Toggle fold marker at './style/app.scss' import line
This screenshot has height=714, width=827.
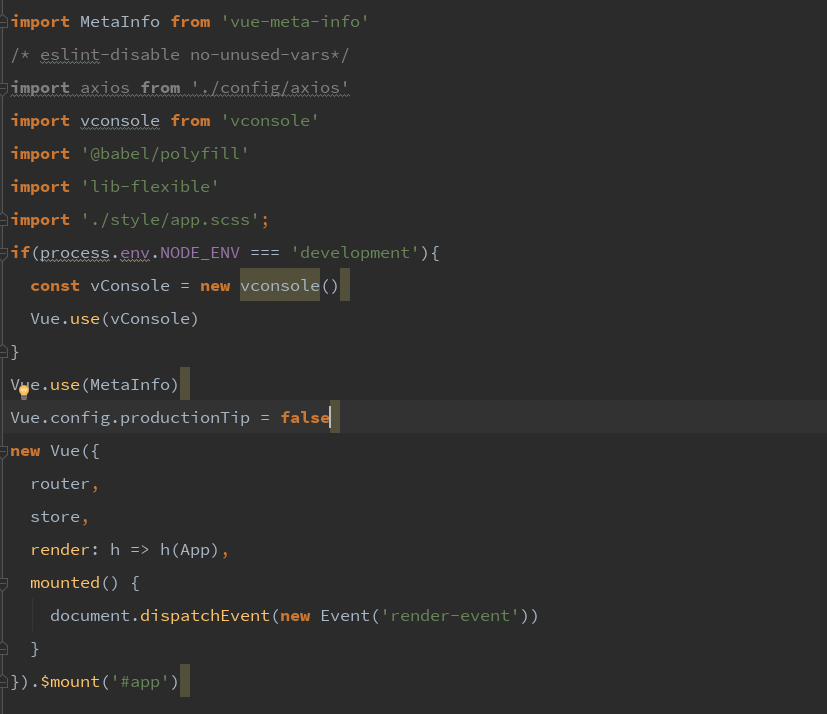click(x=3, y=220)
